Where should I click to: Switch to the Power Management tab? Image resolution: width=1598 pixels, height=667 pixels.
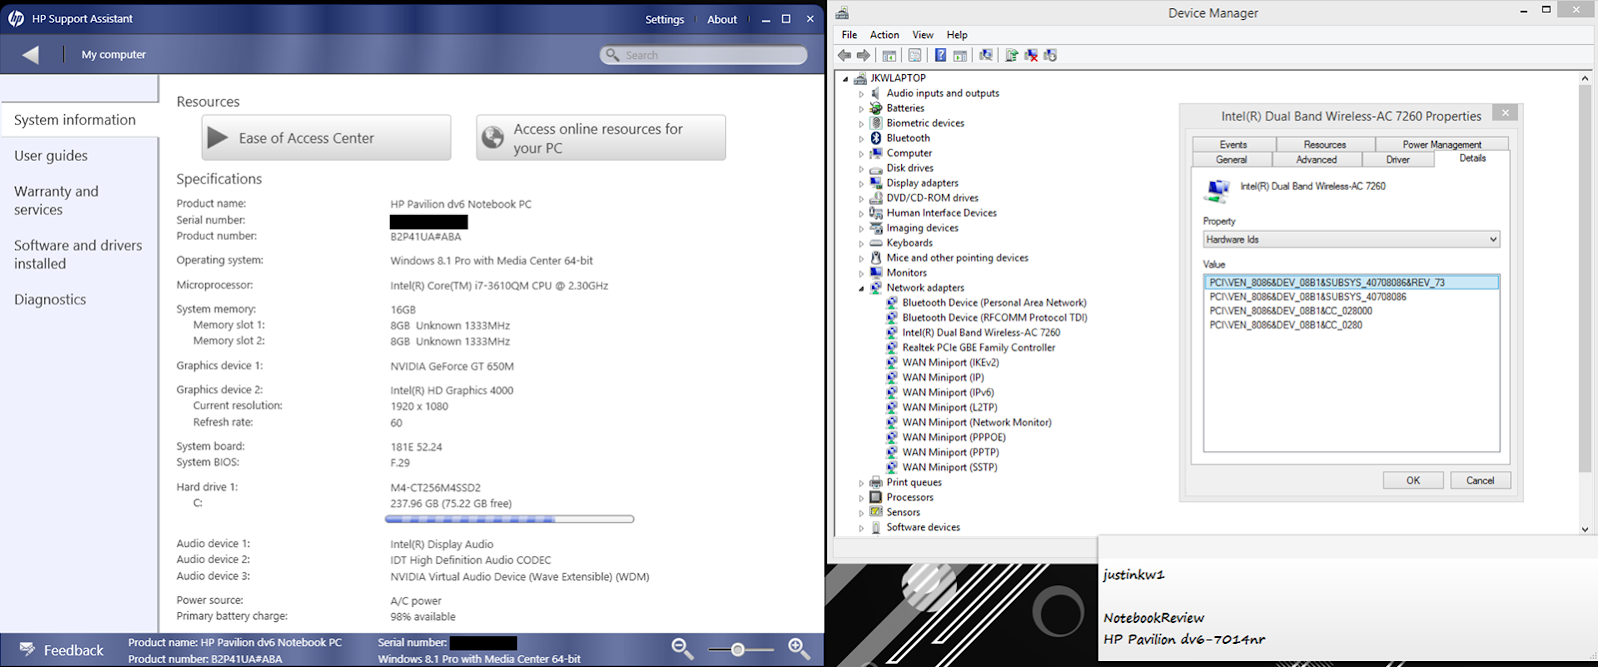[1441, 145]
